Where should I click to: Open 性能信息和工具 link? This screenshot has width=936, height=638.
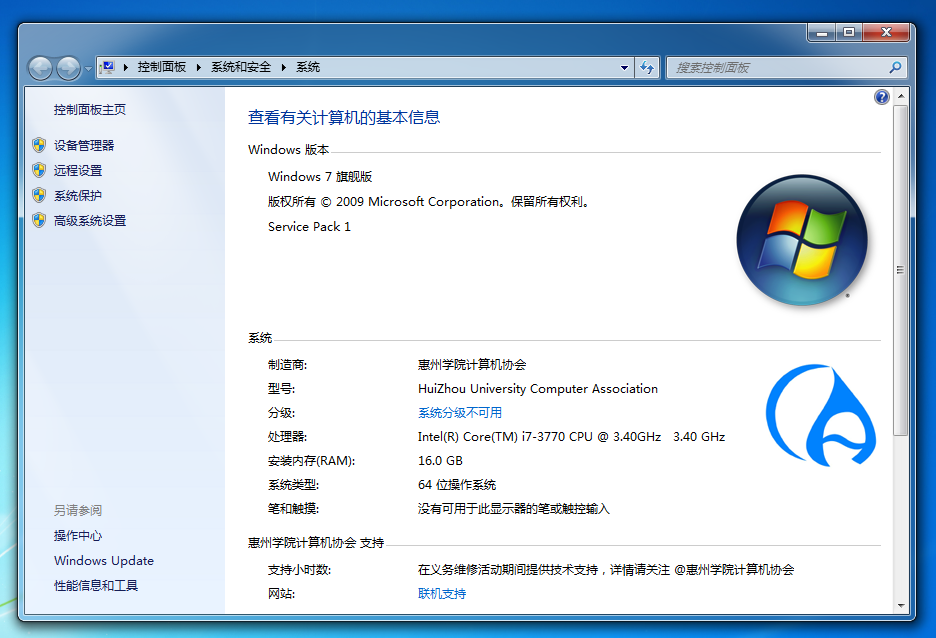[96, 586]
